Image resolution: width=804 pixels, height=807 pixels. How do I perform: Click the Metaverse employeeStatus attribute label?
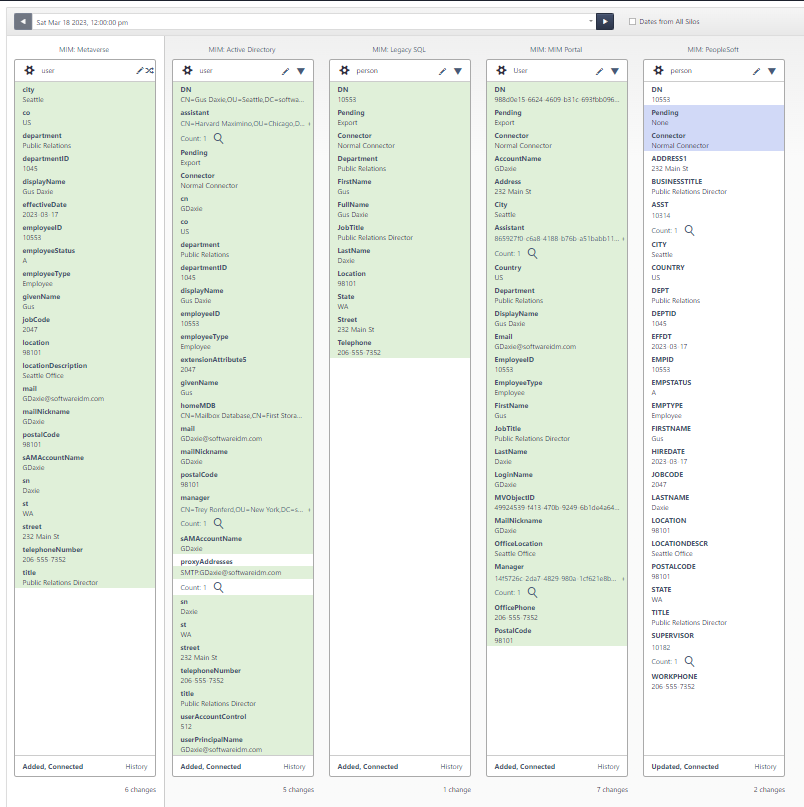coord(48,251)
